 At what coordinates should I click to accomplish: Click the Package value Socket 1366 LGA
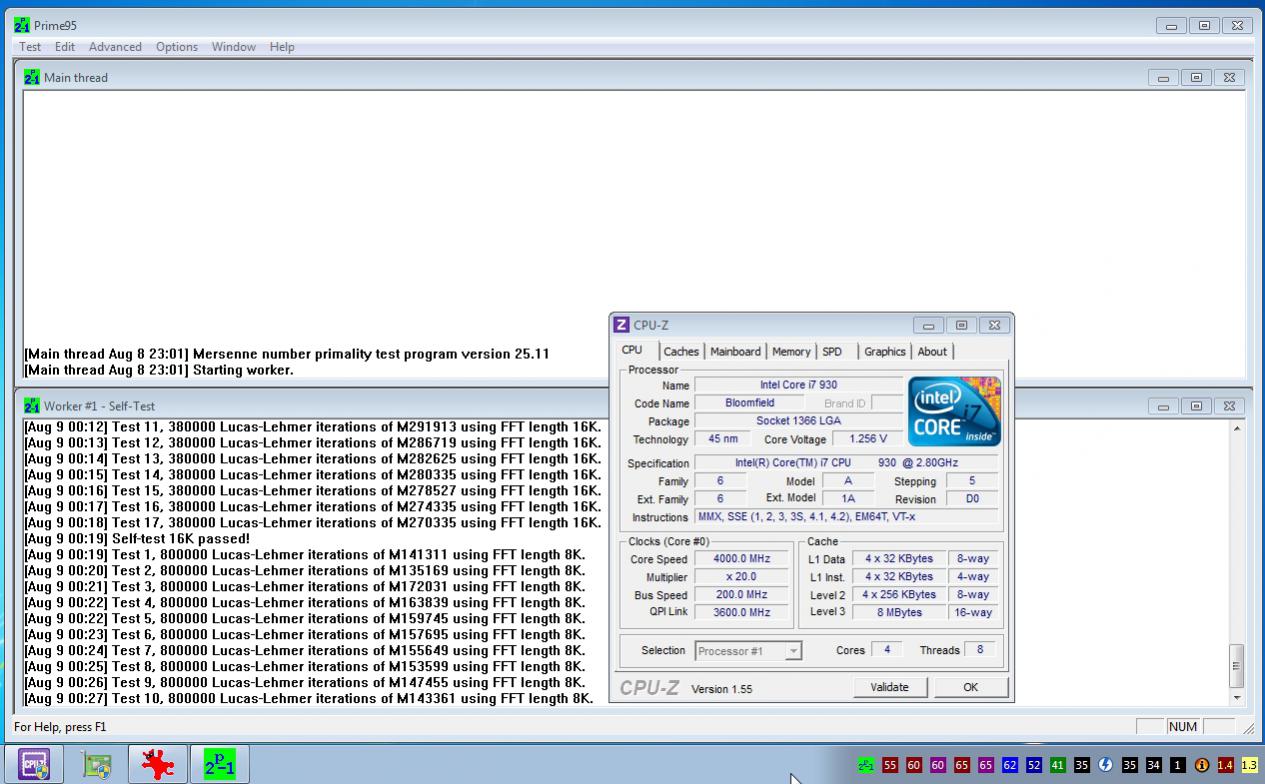pos(799,421)
